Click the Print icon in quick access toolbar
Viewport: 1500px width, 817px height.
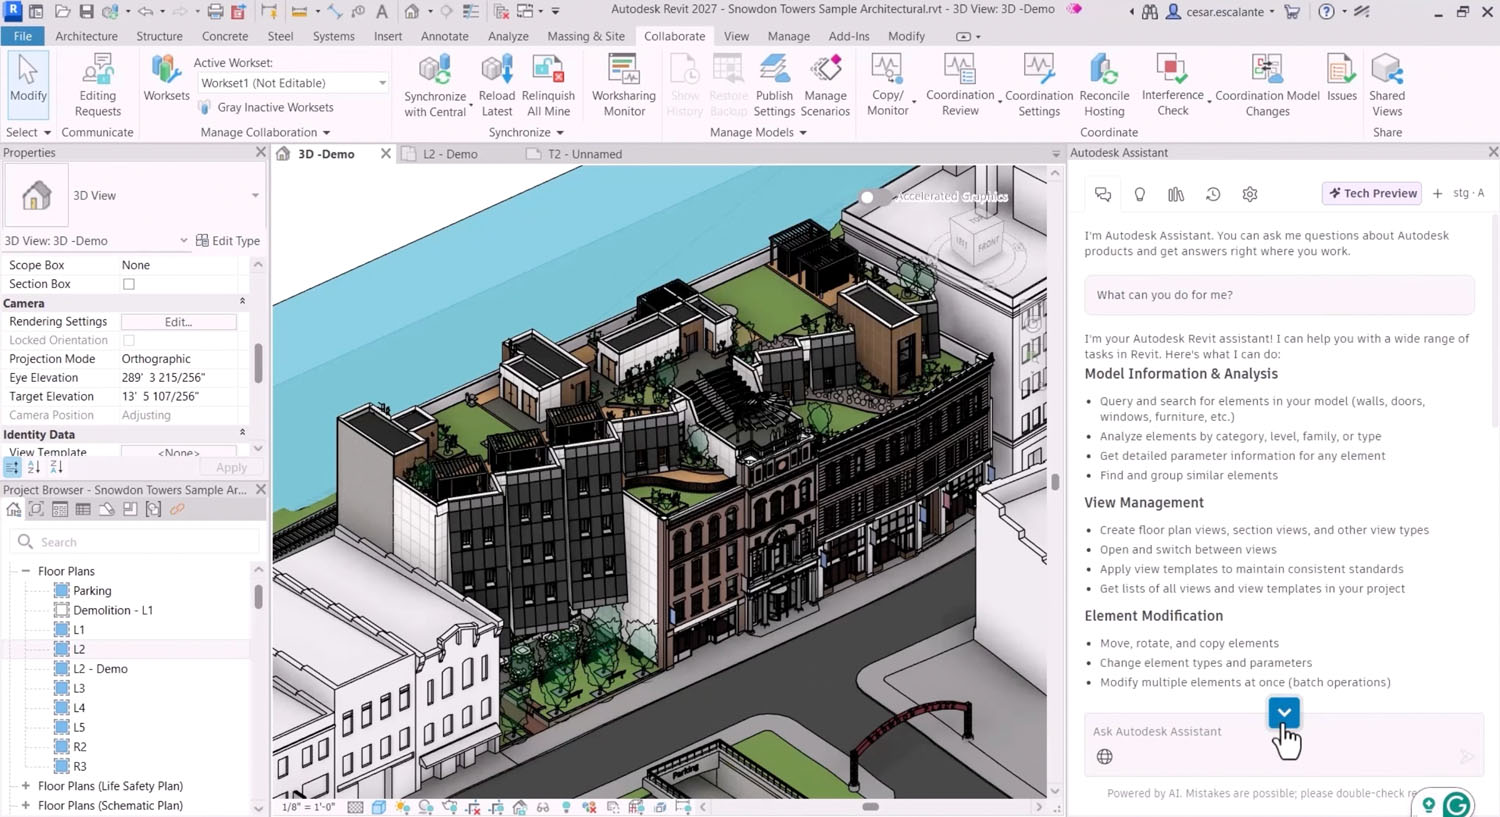click(215, 12)
